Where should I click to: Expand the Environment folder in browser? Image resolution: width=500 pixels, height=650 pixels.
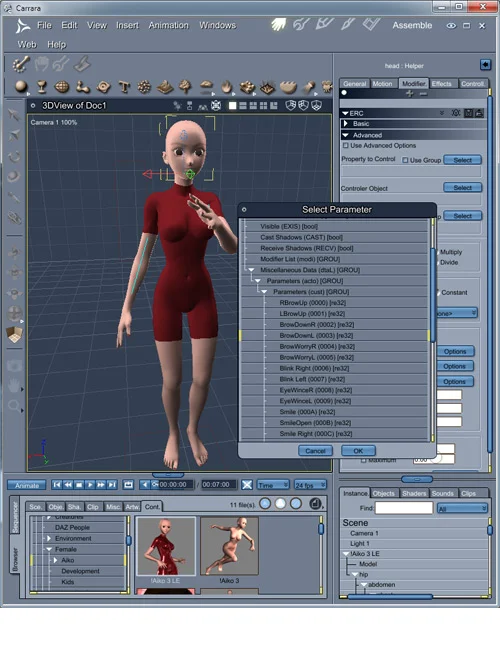[x=49, y=538]
